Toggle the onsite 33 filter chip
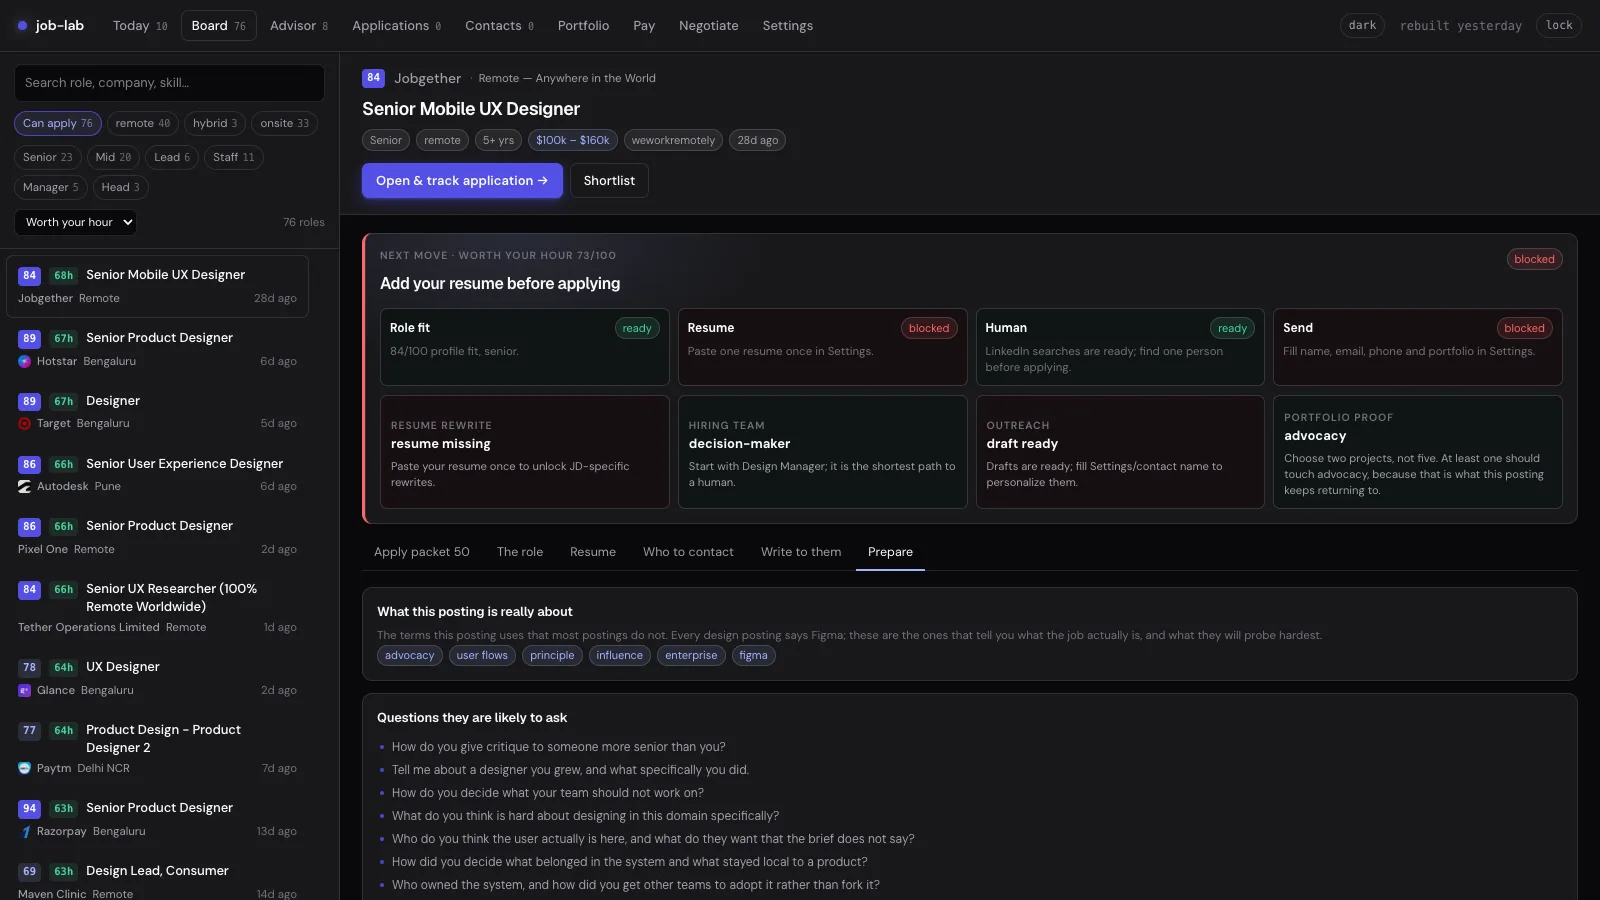The image size is (1600, 900). (285, 124)
